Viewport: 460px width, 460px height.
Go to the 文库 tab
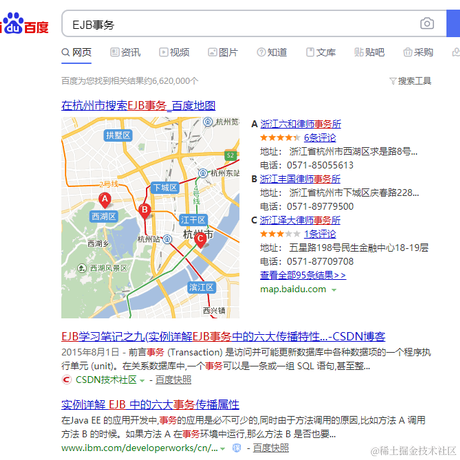[321, 52]
